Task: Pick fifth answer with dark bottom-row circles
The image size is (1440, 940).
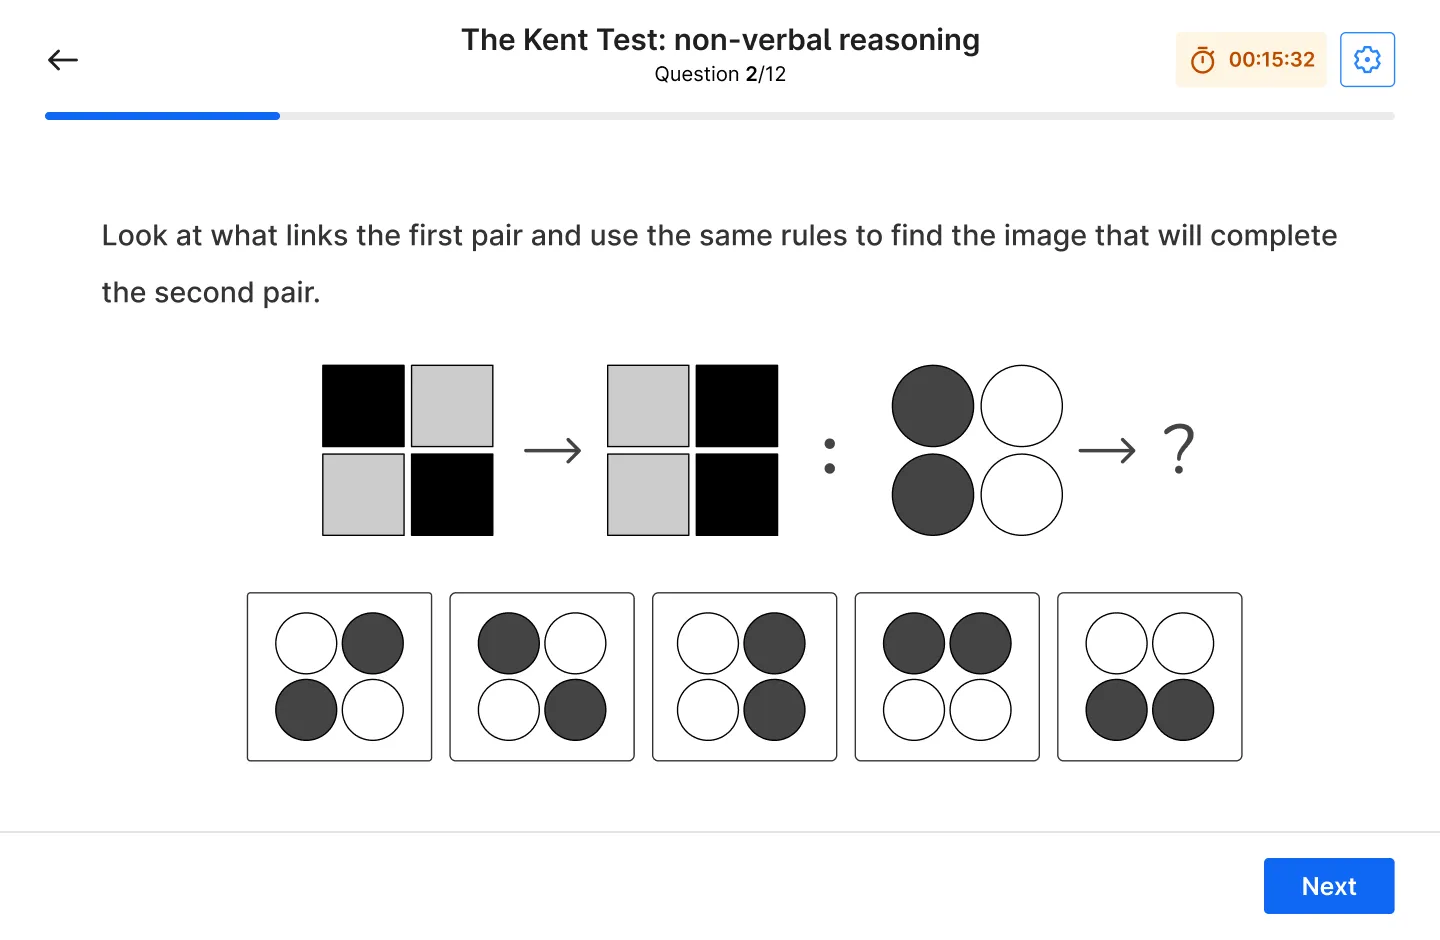Action: [1150, 677]
